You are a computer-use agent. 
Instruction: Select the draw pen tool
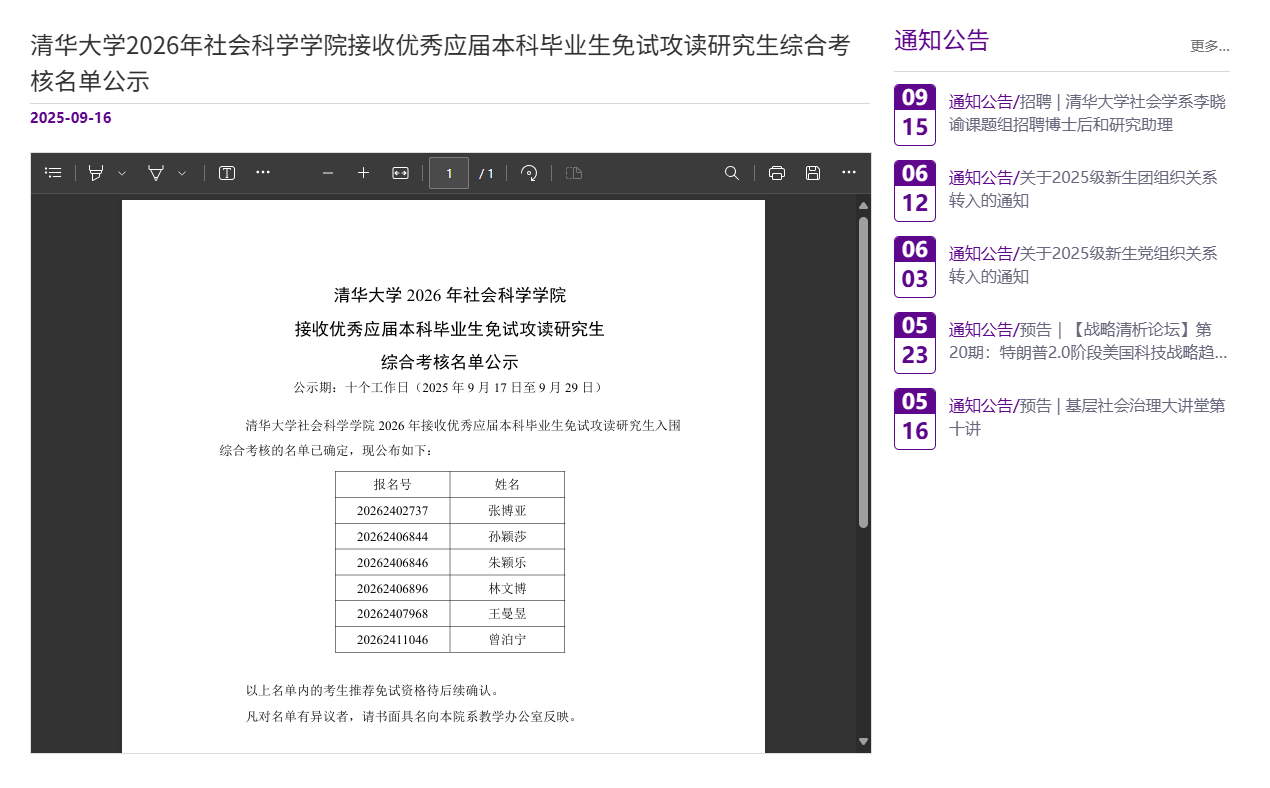pyautogui.click(x=156, y=173)
